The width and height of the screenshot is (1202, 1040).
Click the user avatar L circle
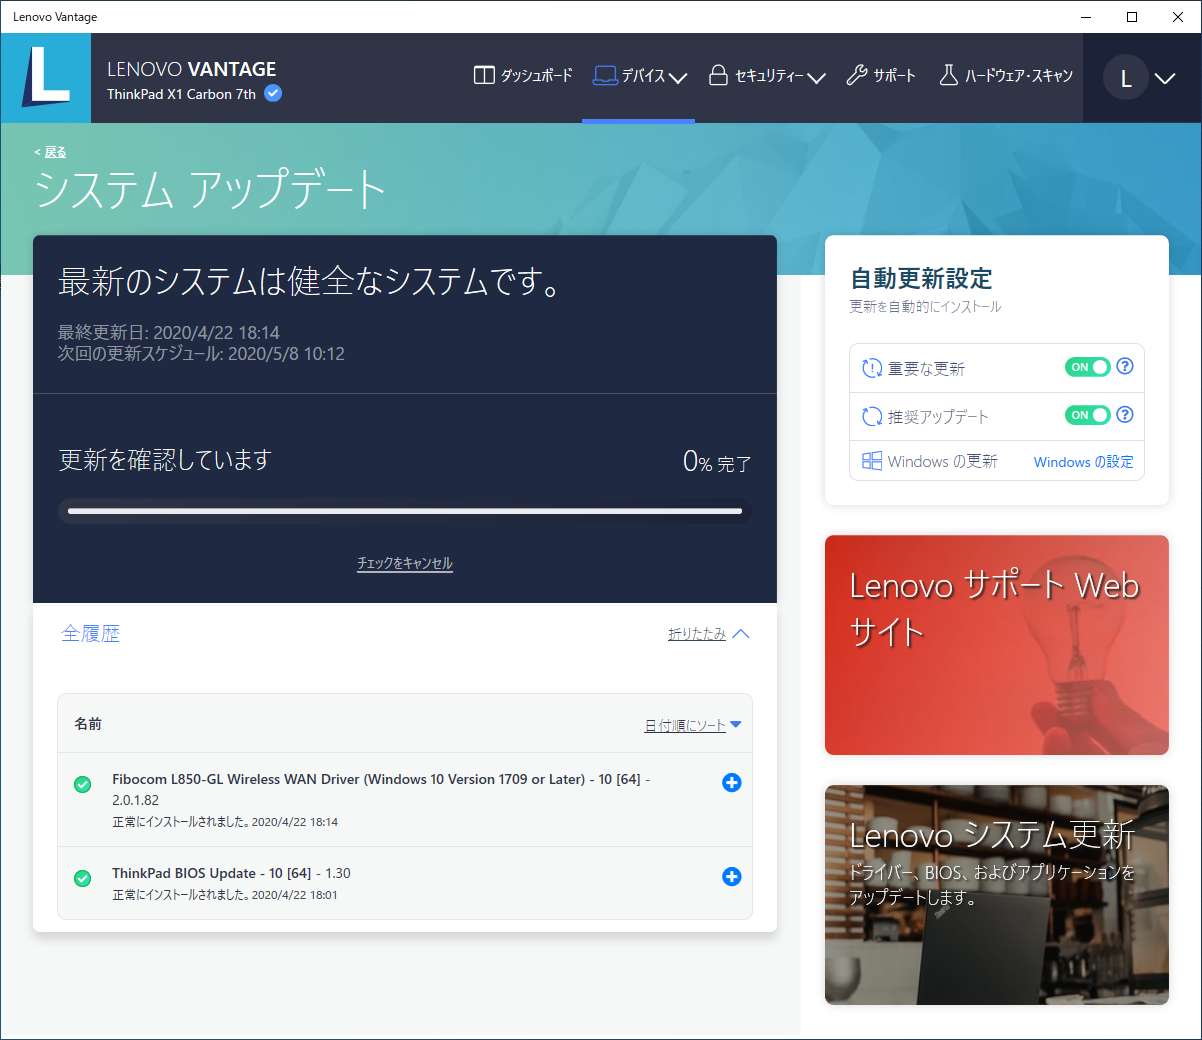click(1126, 78)
